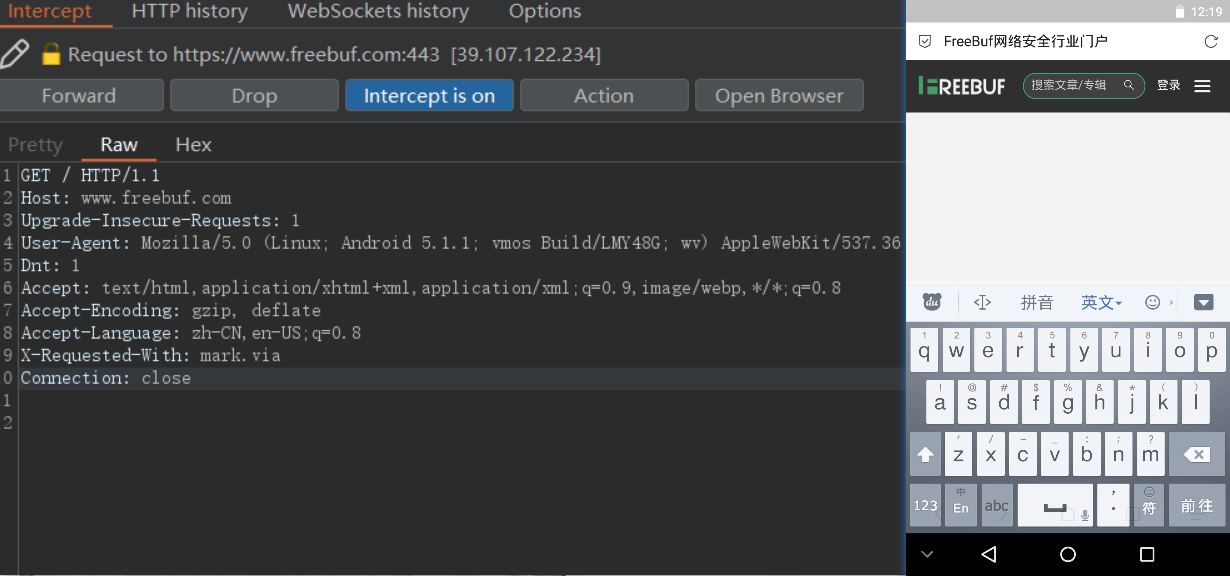Open the WebSockets history tab
Viewport: 1230px width, 576px height.
(x=378, y=12)
